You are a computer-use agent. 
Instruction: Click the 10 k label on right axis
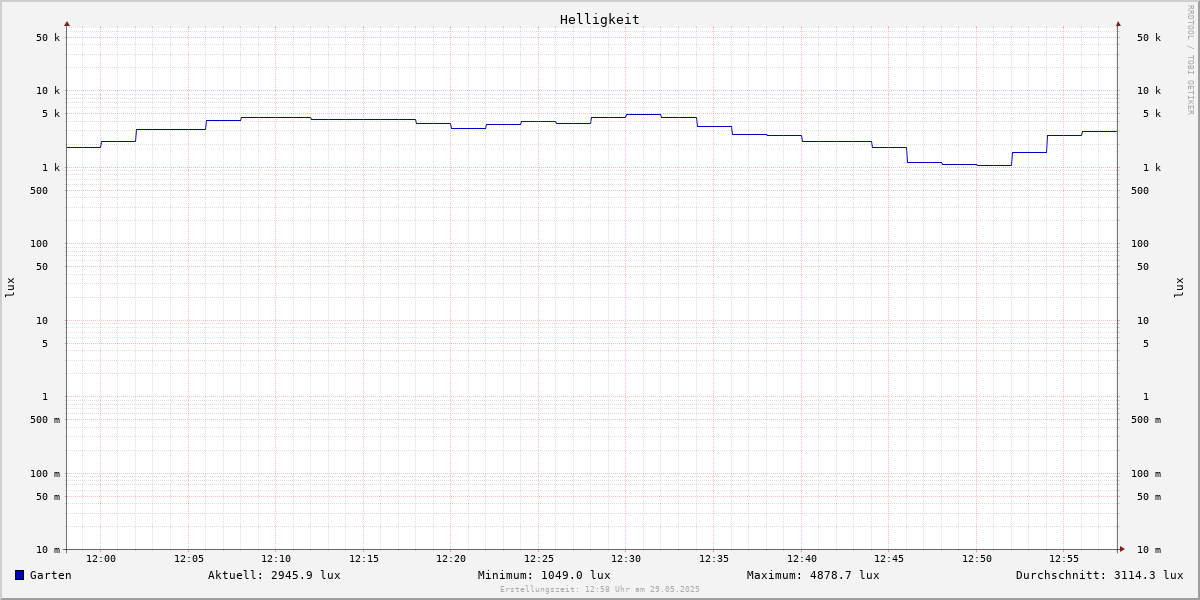click(x=1149, y=91)
